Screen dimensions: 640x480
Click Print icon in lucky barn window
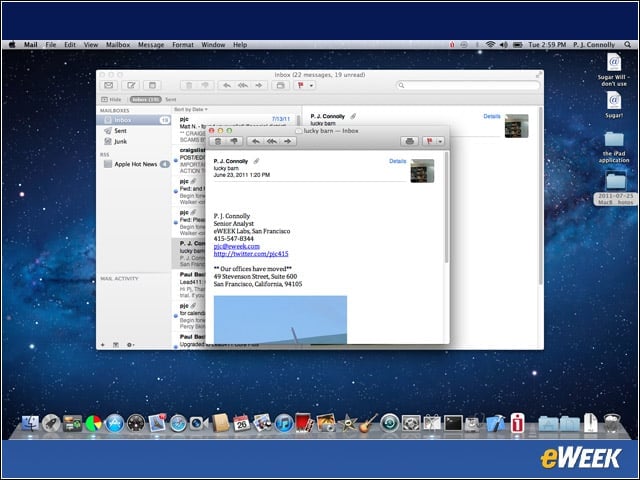[x=409, y=141]
